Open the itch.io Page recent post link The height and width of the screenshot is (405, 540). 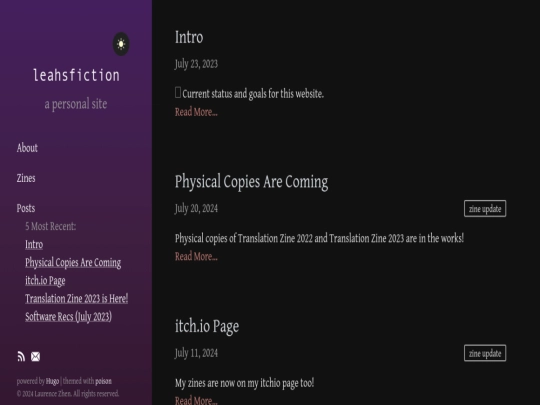pos(45,281)
